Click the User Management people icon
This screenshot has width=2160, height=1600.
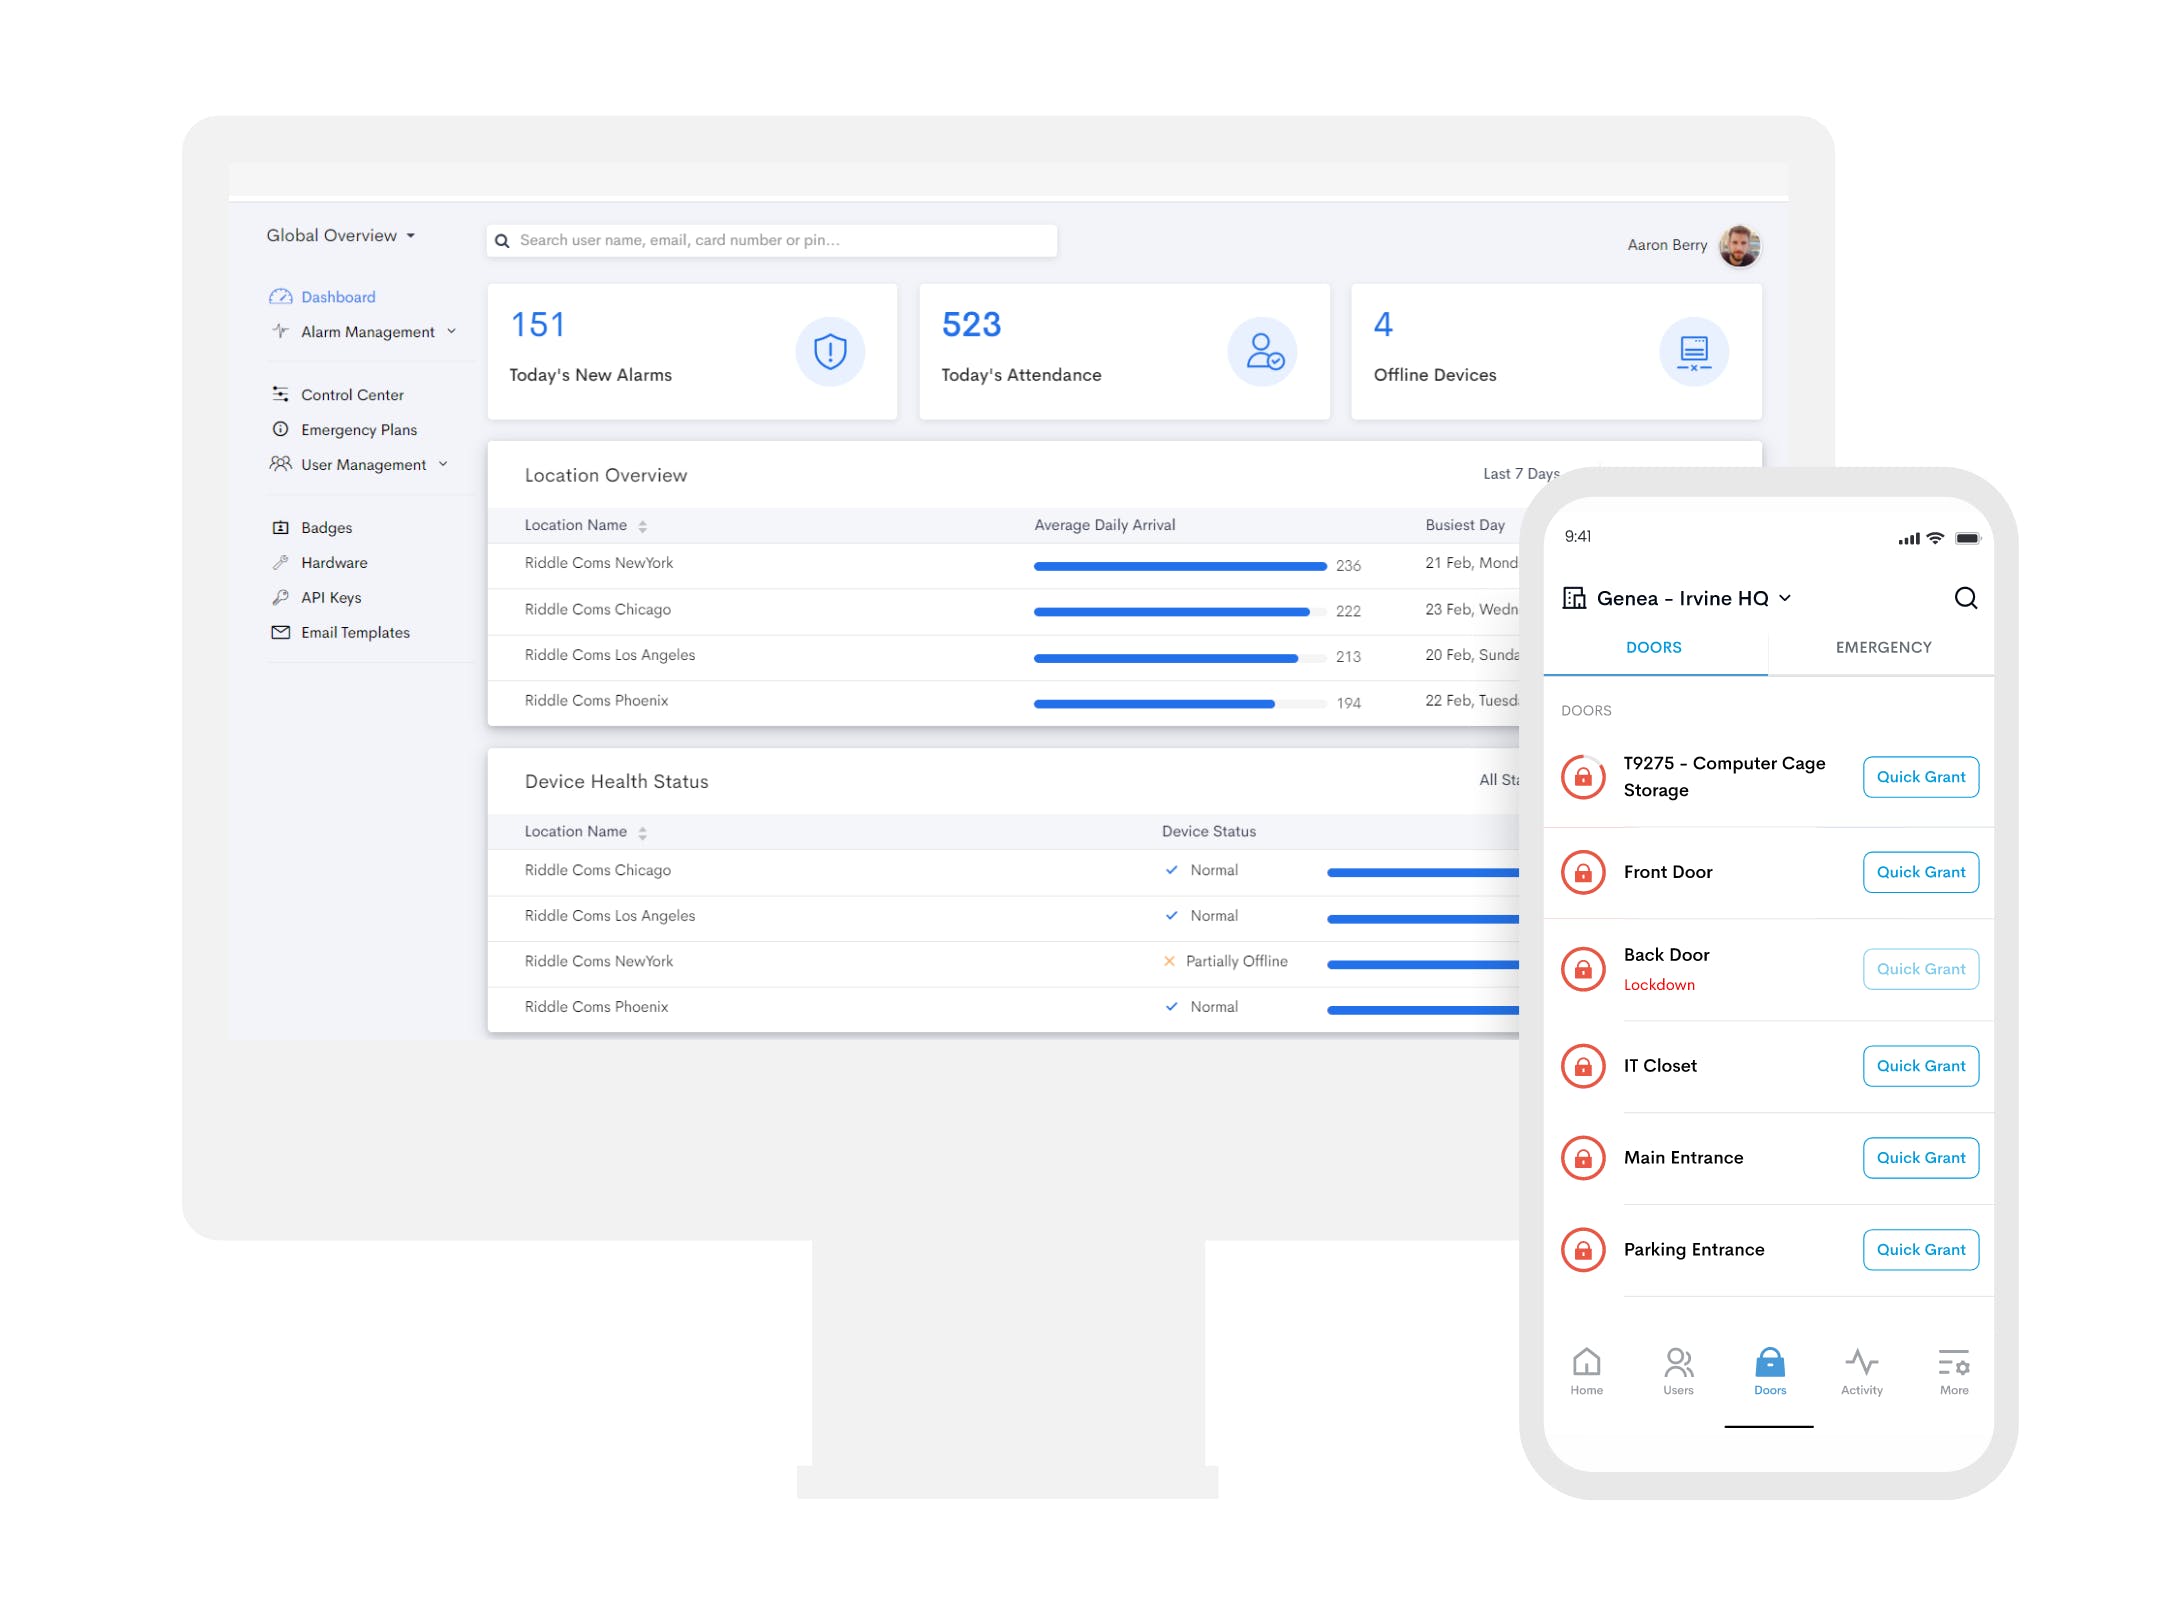[280, 464]
